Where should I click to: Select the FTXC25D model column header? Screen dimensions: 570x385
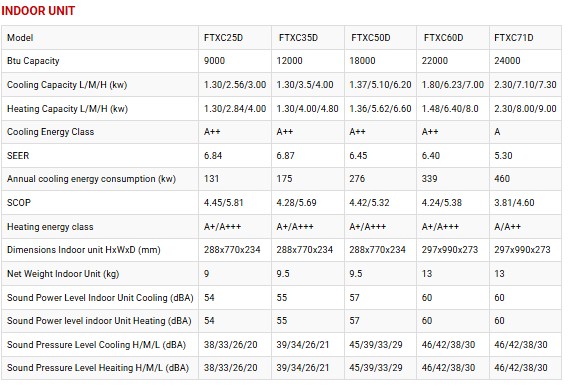223,37
